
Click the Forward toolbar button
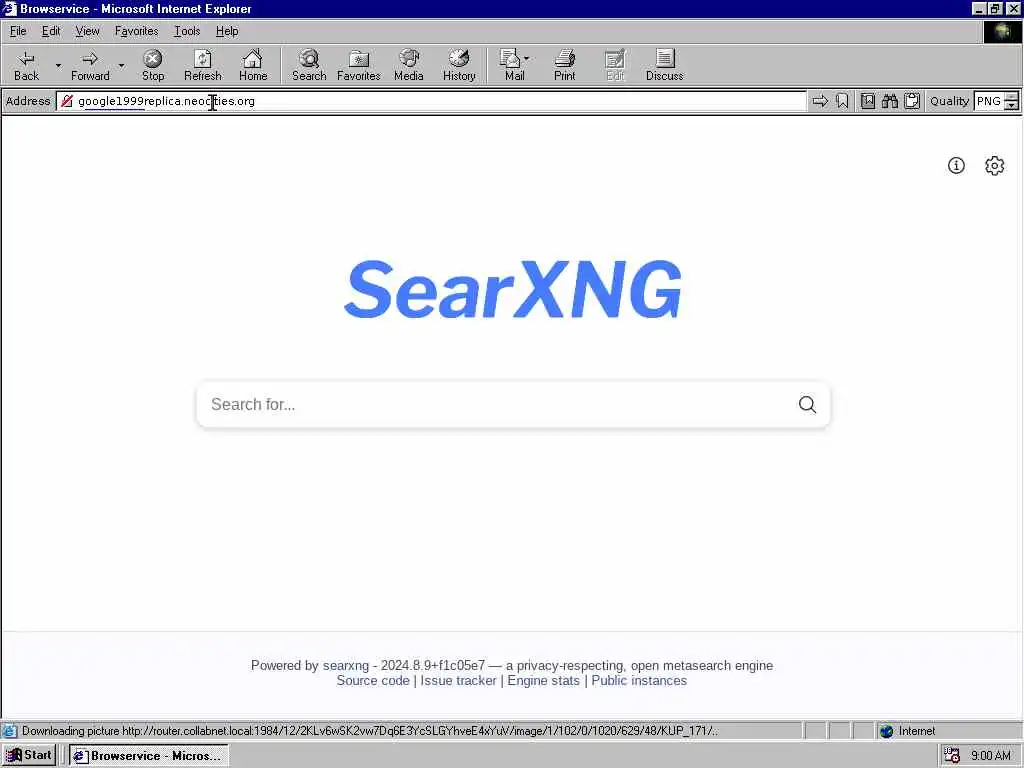point(90,65)
